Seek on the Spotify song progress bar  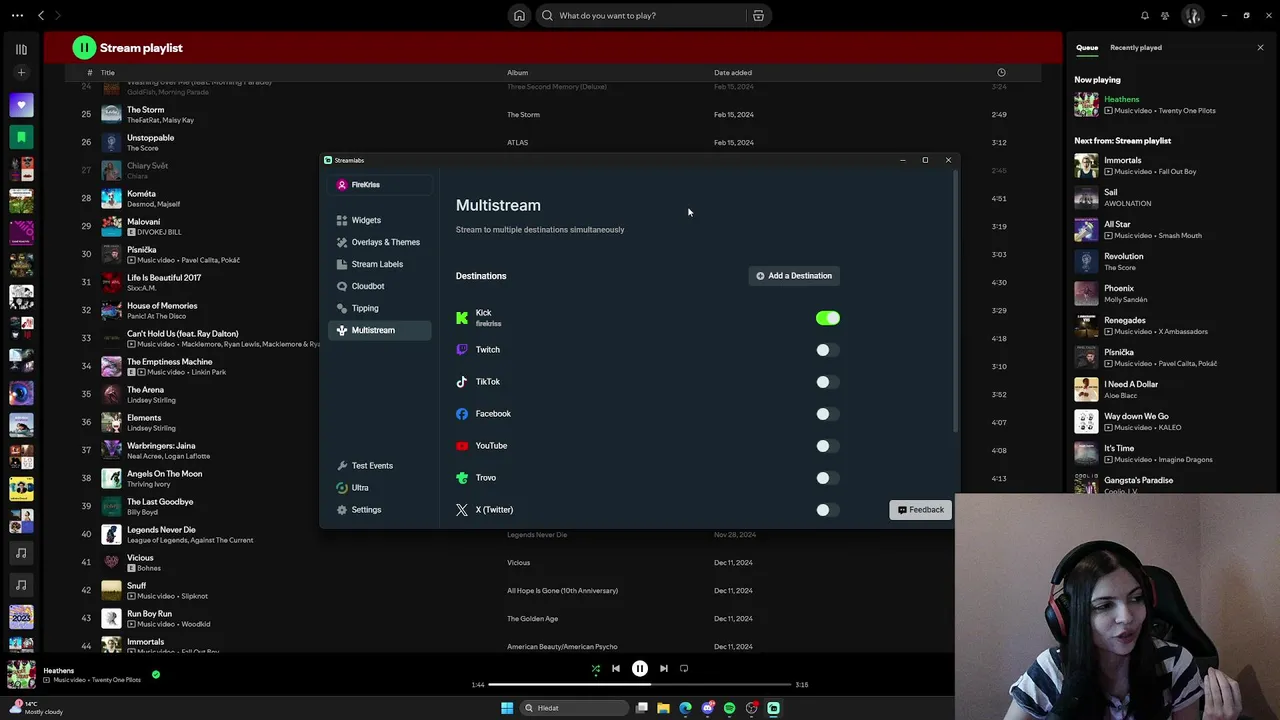coord(640,685)
